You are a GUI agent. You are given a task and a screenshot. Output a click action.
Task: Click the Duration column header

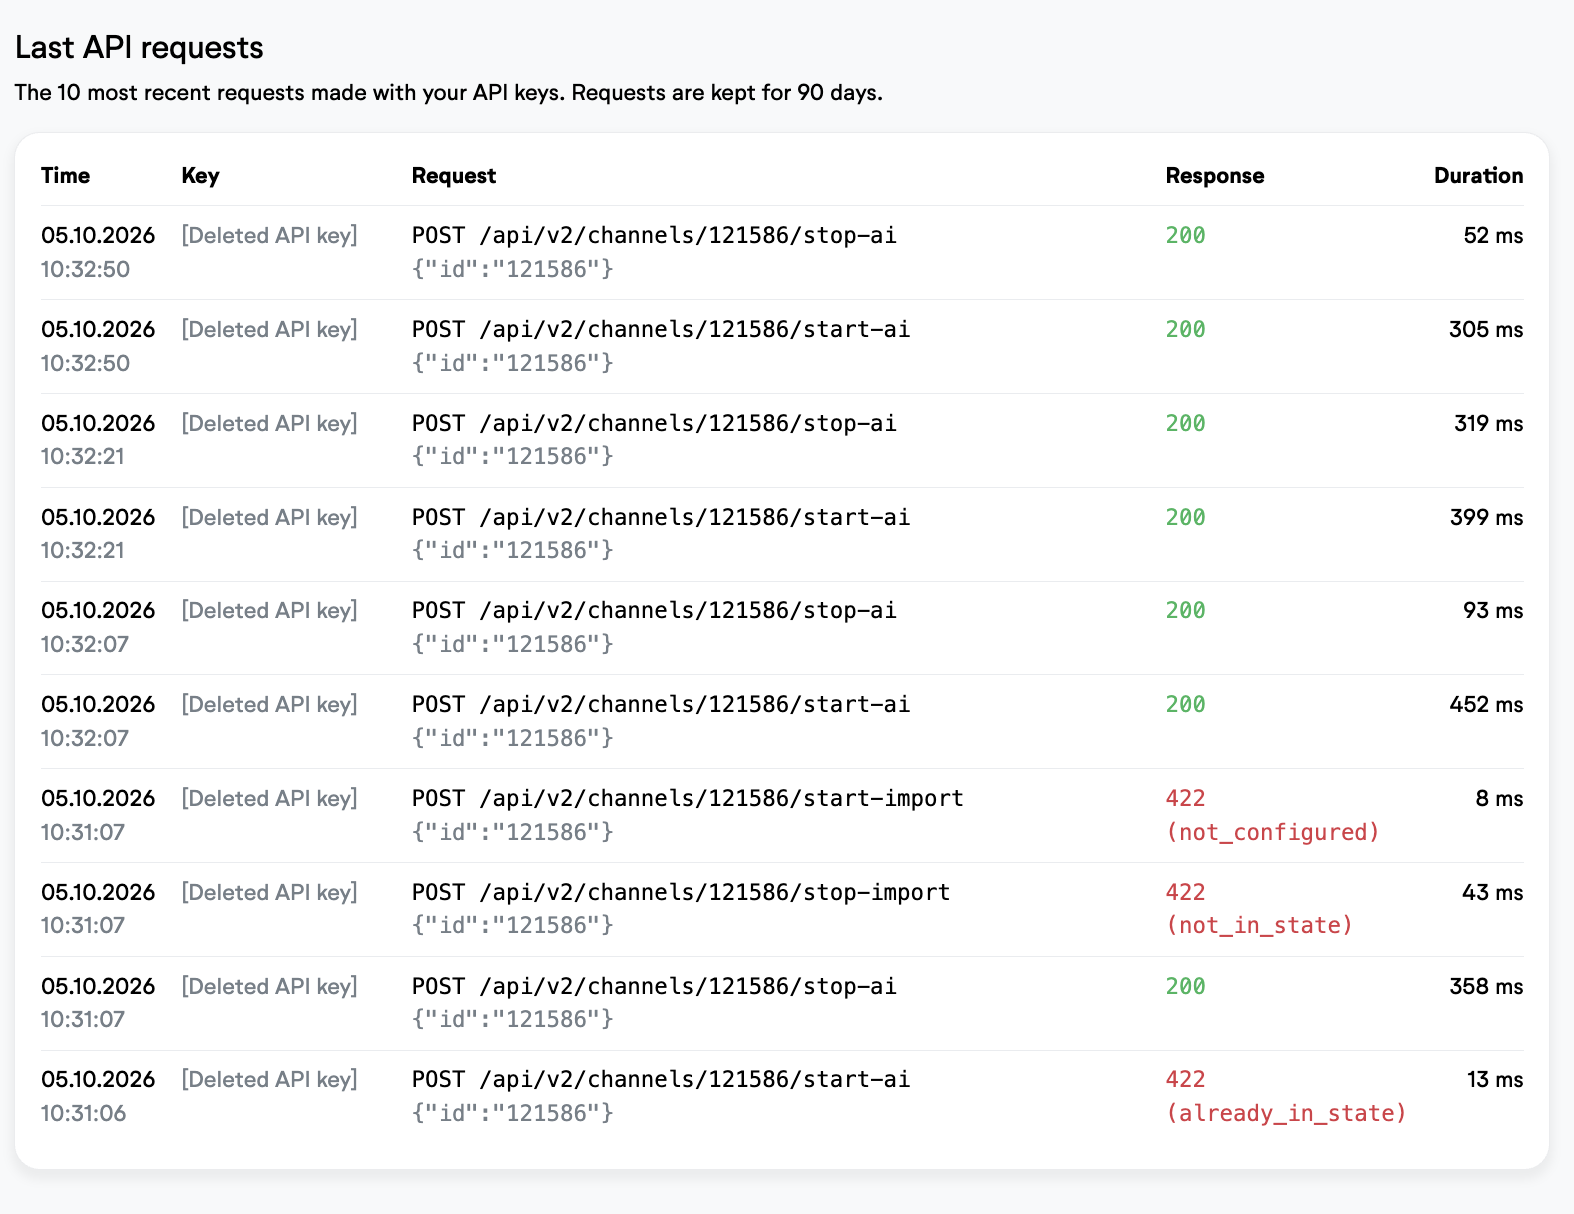(x=1479, y=176)
